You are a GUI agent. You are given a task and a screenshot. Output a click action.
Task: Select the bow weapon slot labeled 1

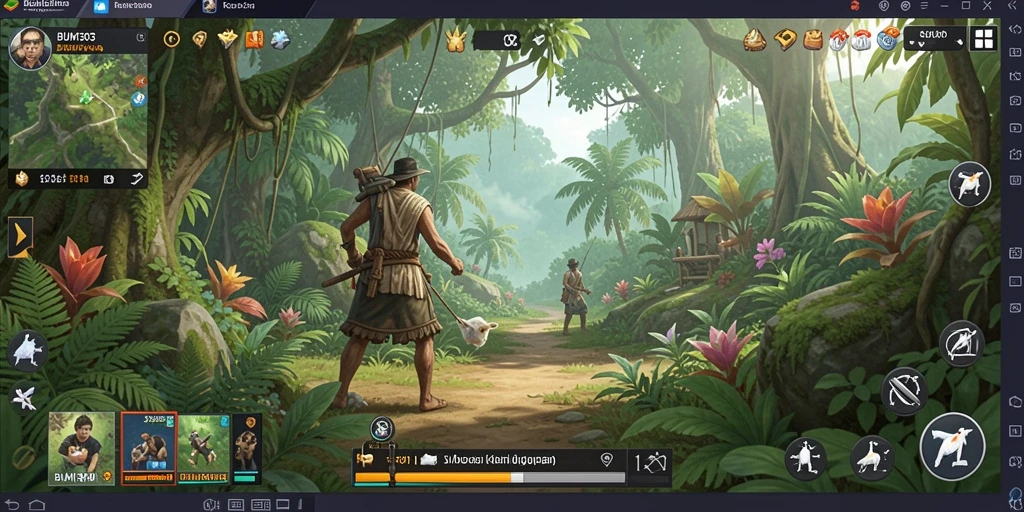650,464
